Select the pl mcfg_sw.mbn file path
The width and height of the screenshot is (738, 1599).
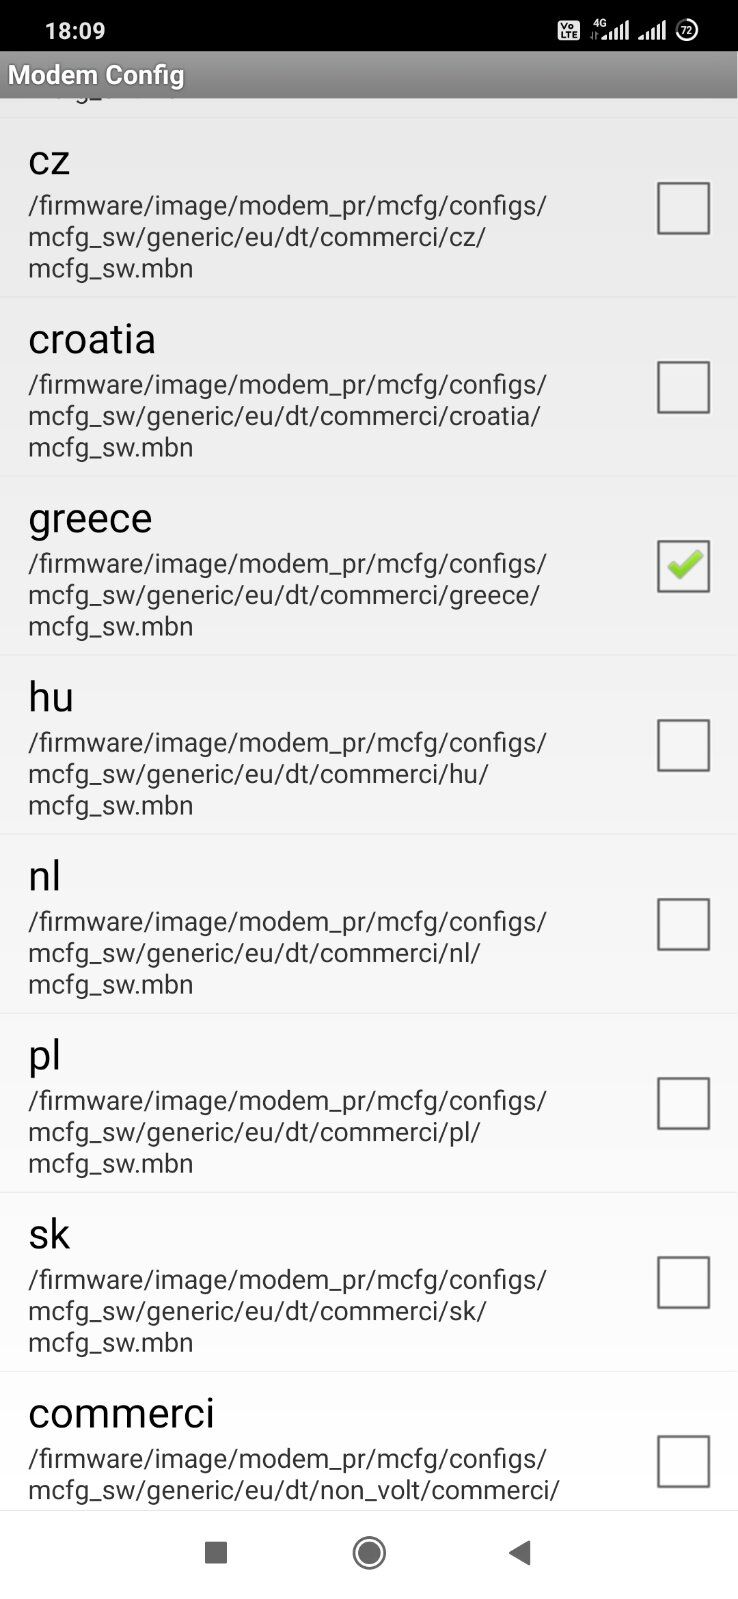click(x=287, y=1132)
